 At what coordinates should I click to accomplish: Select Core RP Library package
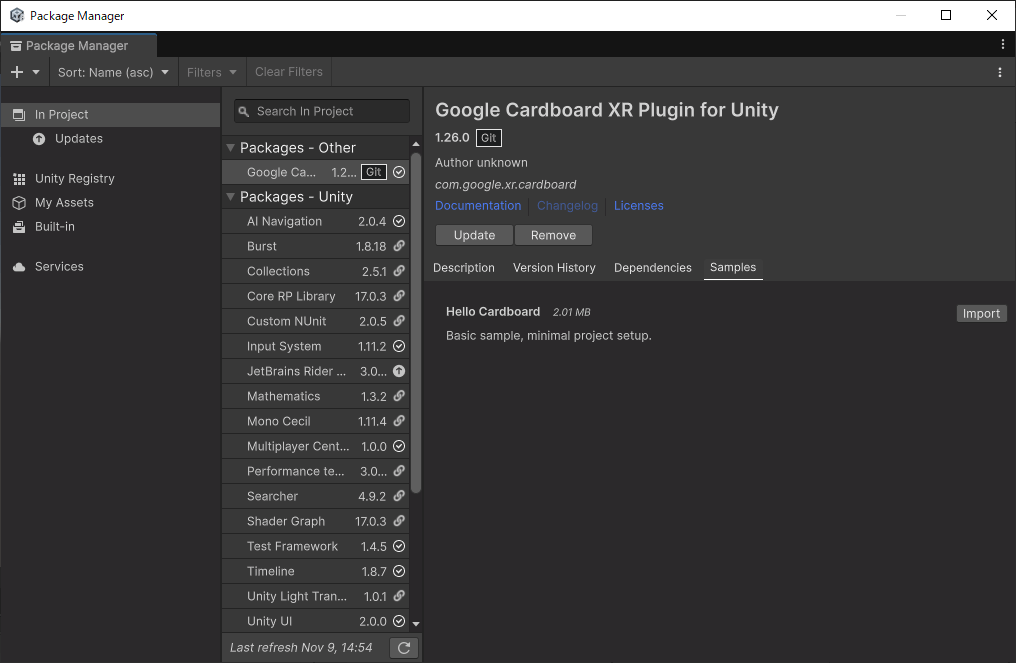[316, 296]
